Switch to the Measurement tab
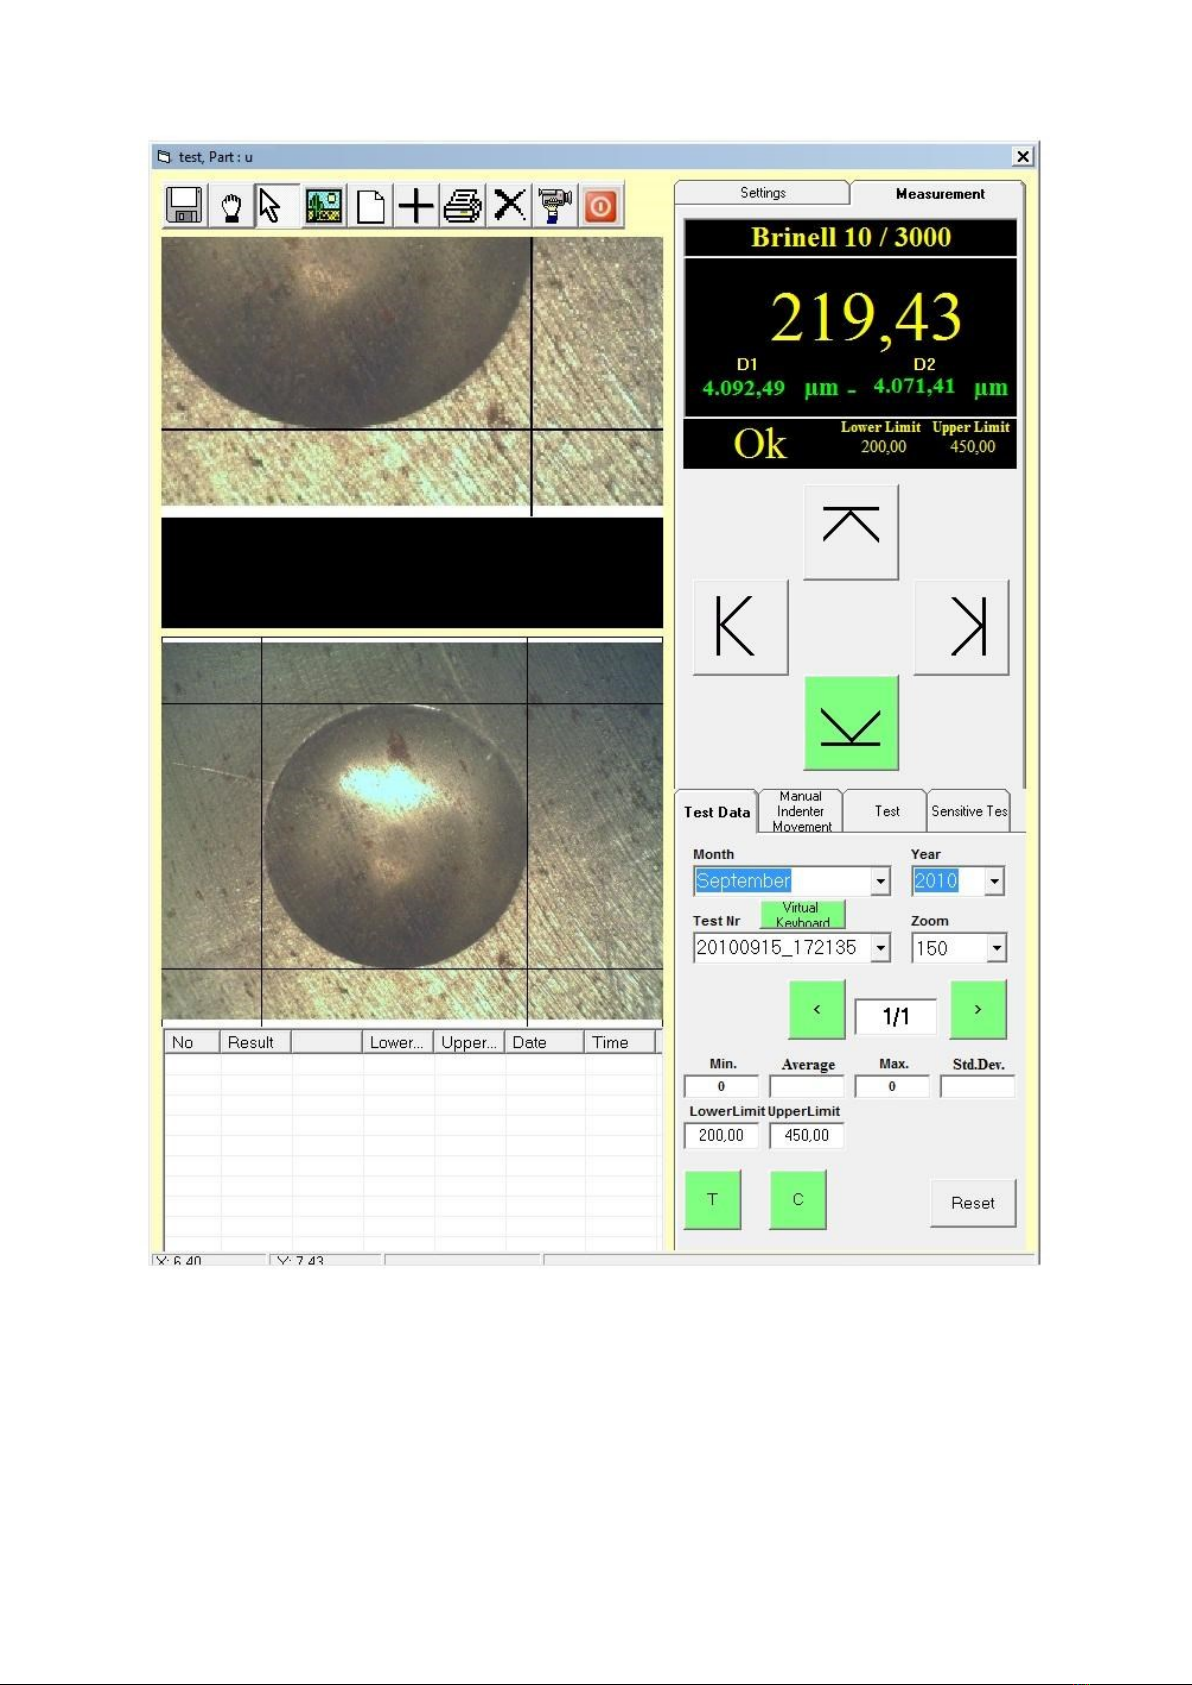Viewport: 1192px width, 1685px height. pyautogui.click(x=939, y=194)
